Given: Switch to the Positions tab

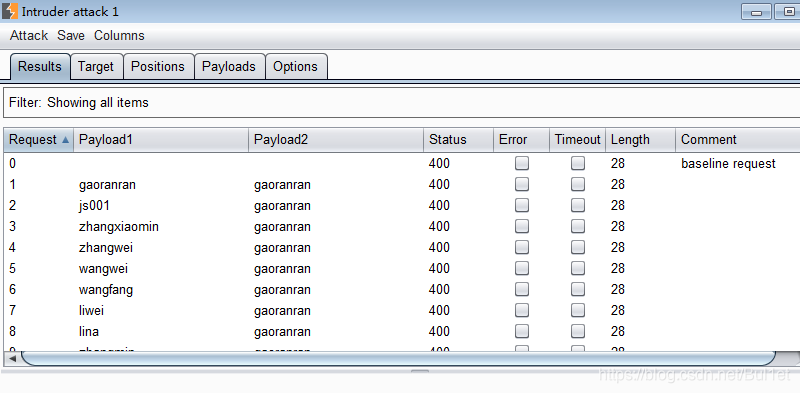Looking at the screenshot, I should tap(158, 67).
